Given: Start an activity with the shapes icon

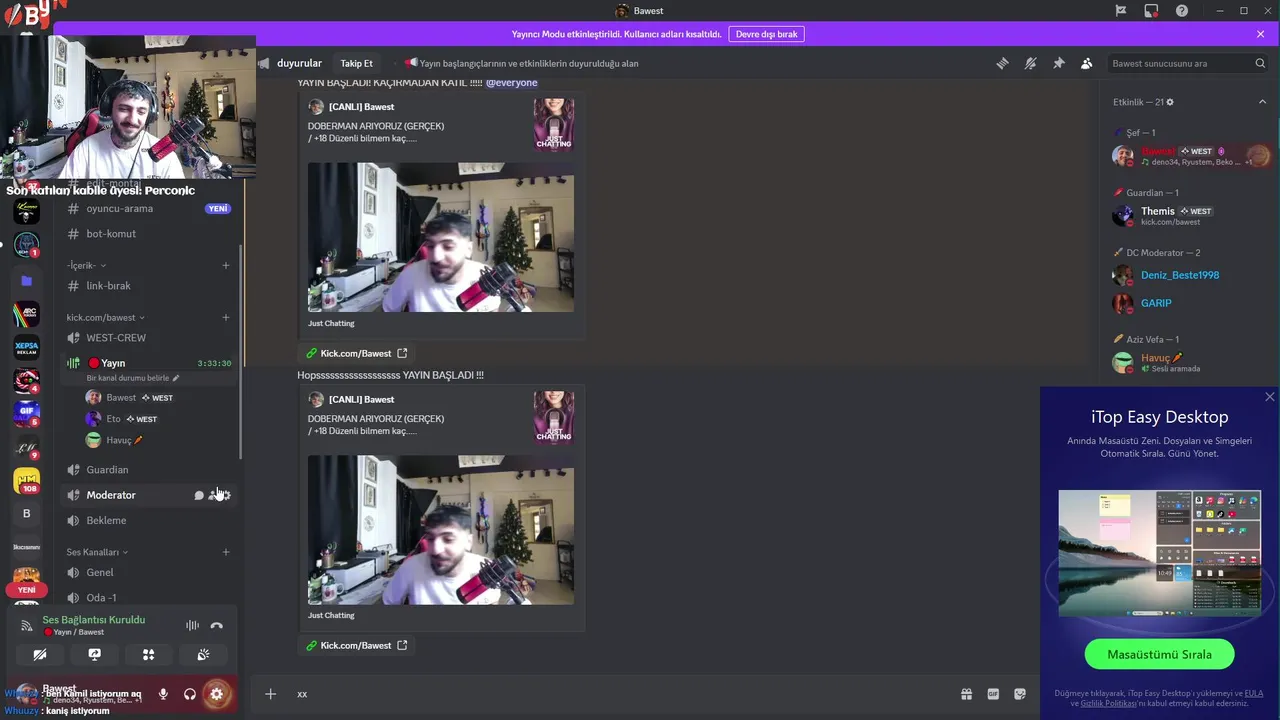Looking at the screenshot, I should (x=148, y=655).
